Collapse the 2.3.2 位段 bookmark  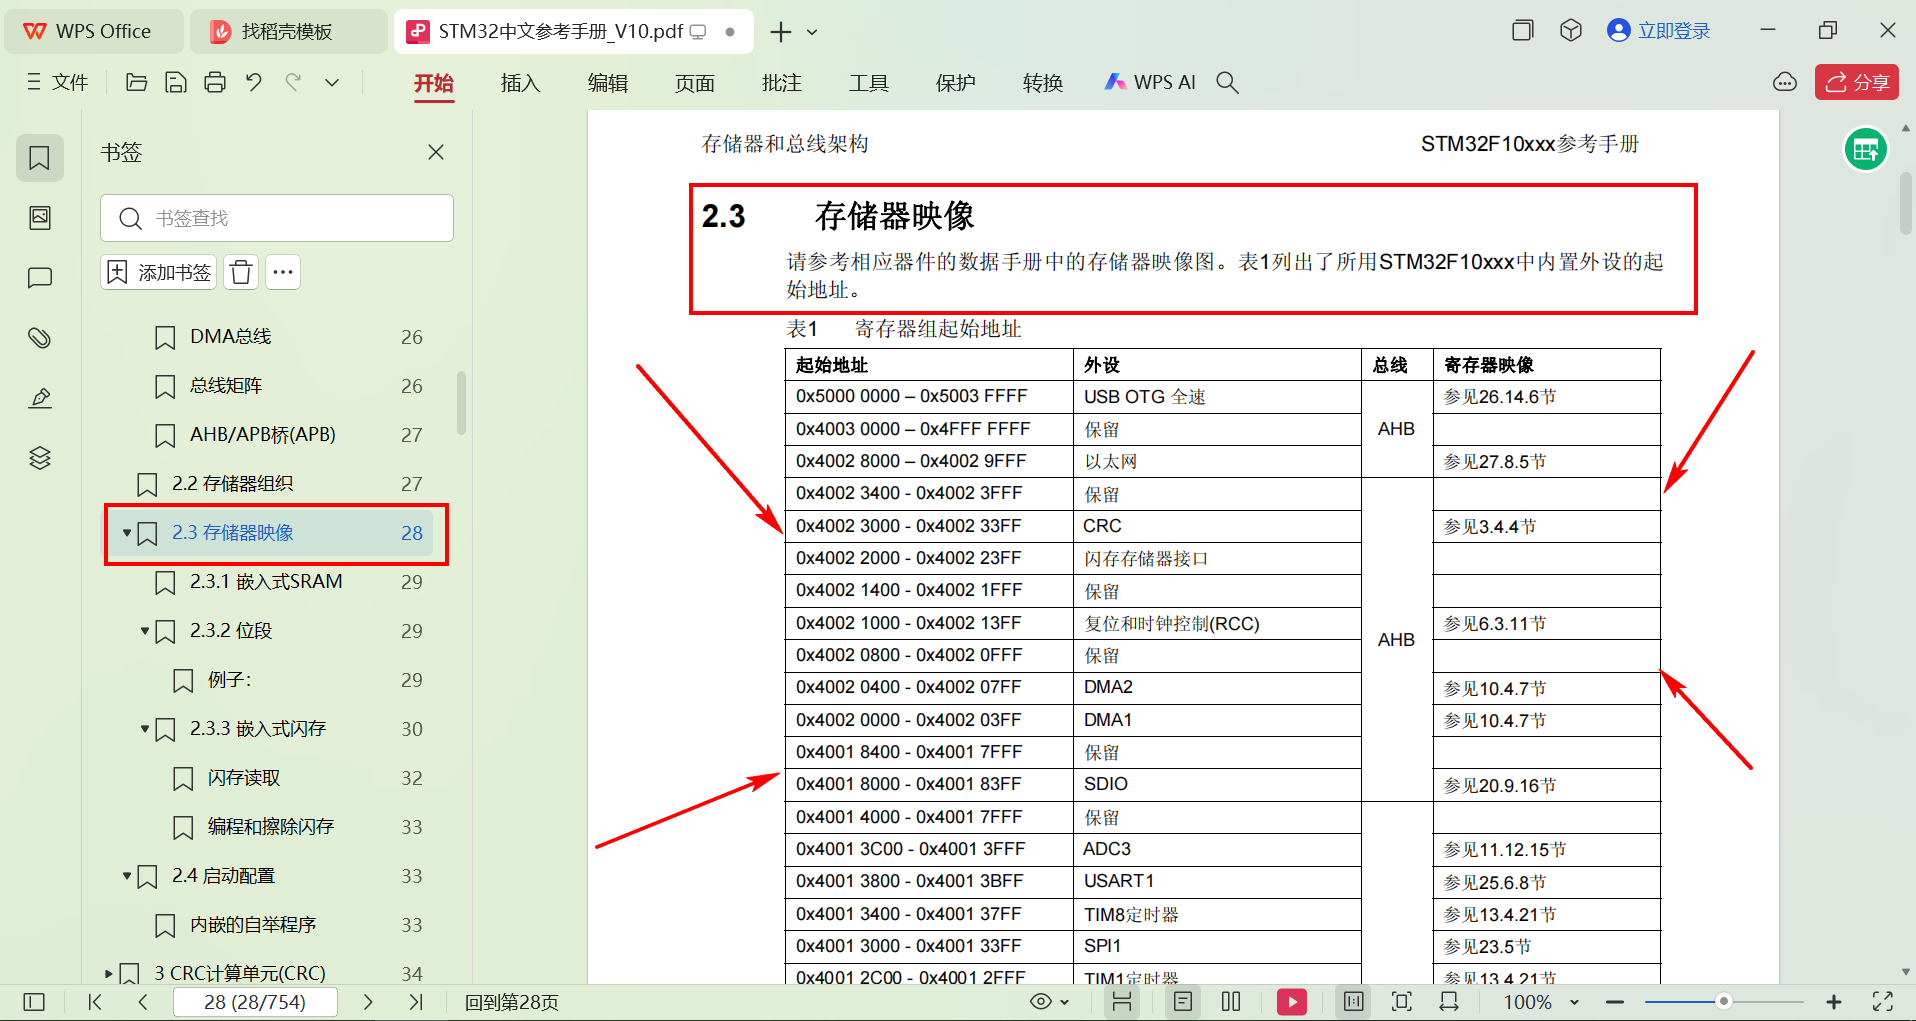(x=145, y=631)
